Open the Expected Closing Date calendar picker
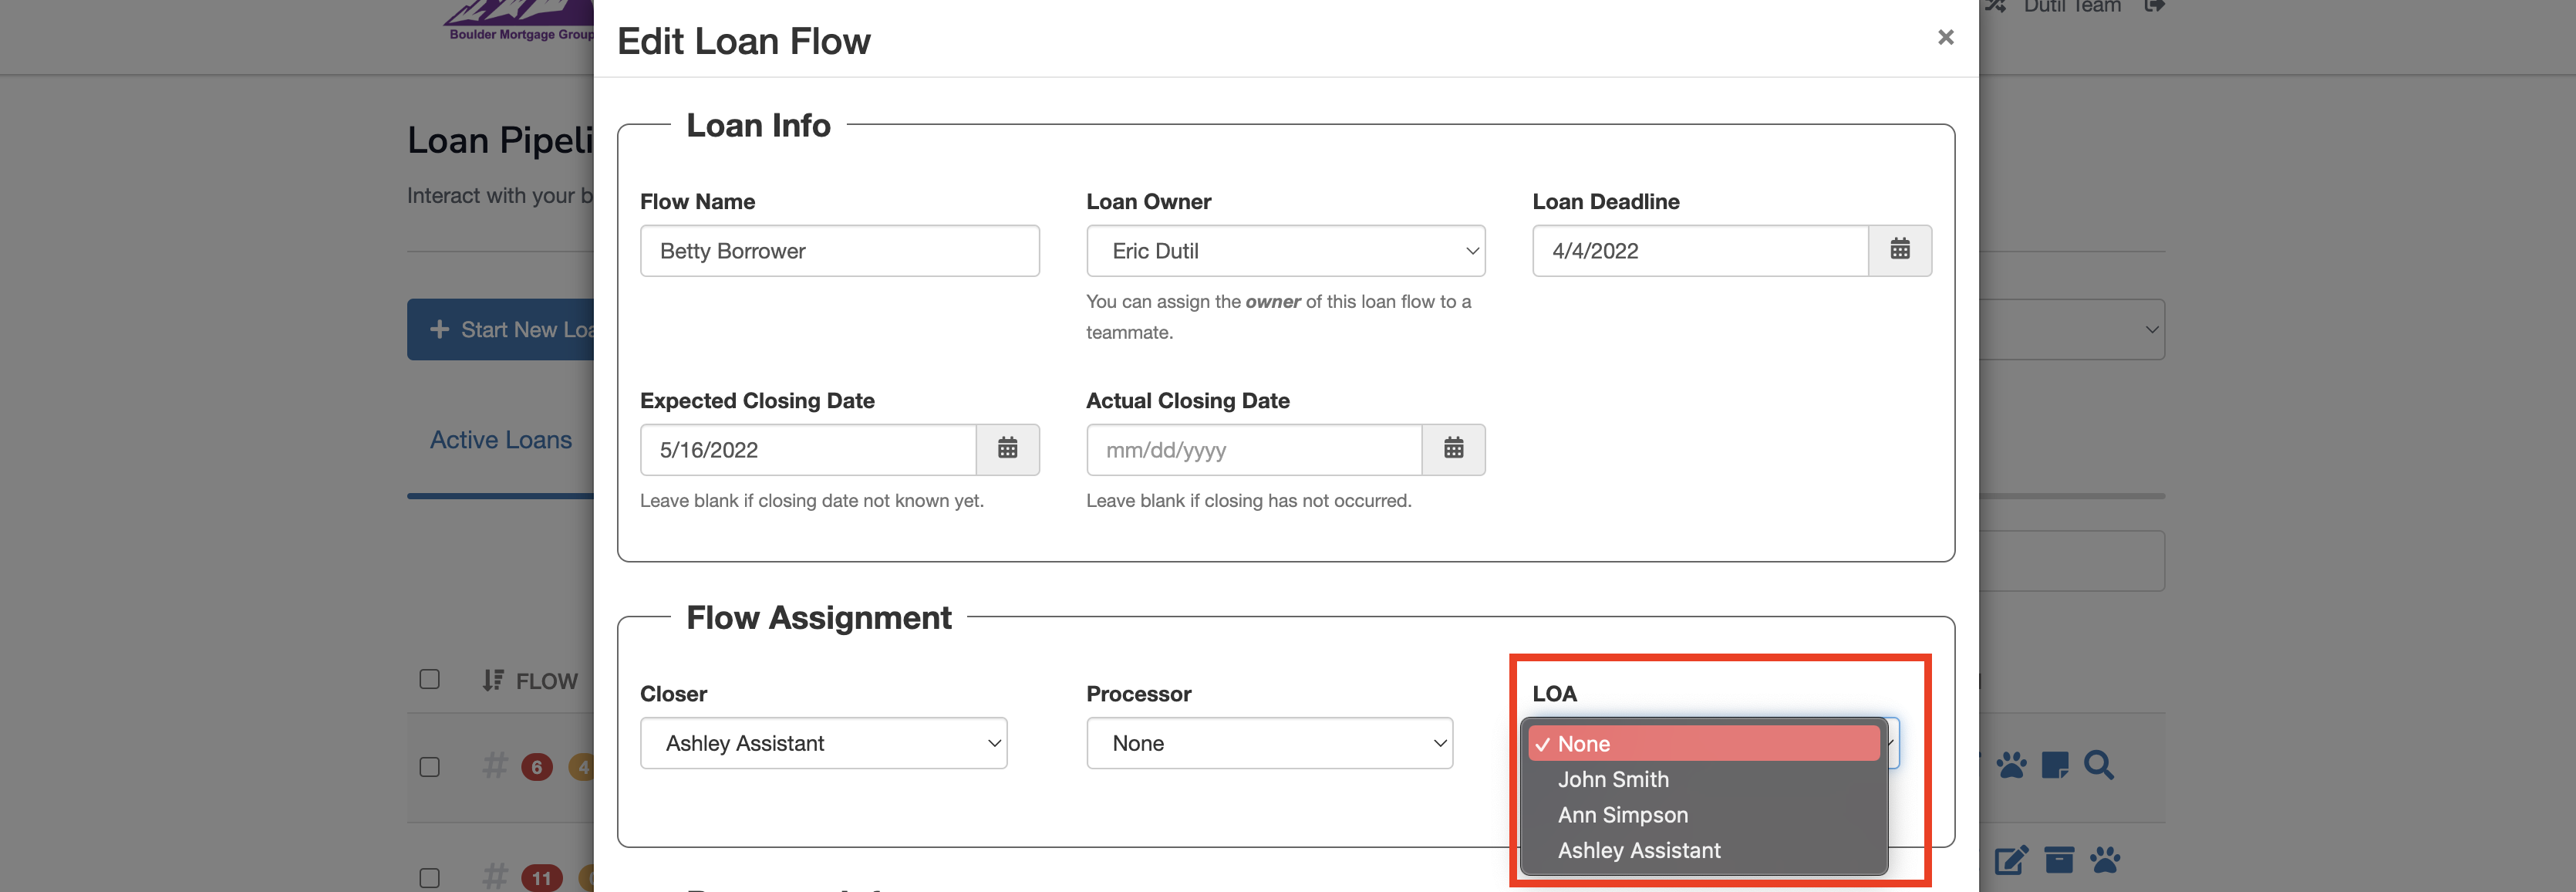2576x892 pixels. pos(1007,449)
